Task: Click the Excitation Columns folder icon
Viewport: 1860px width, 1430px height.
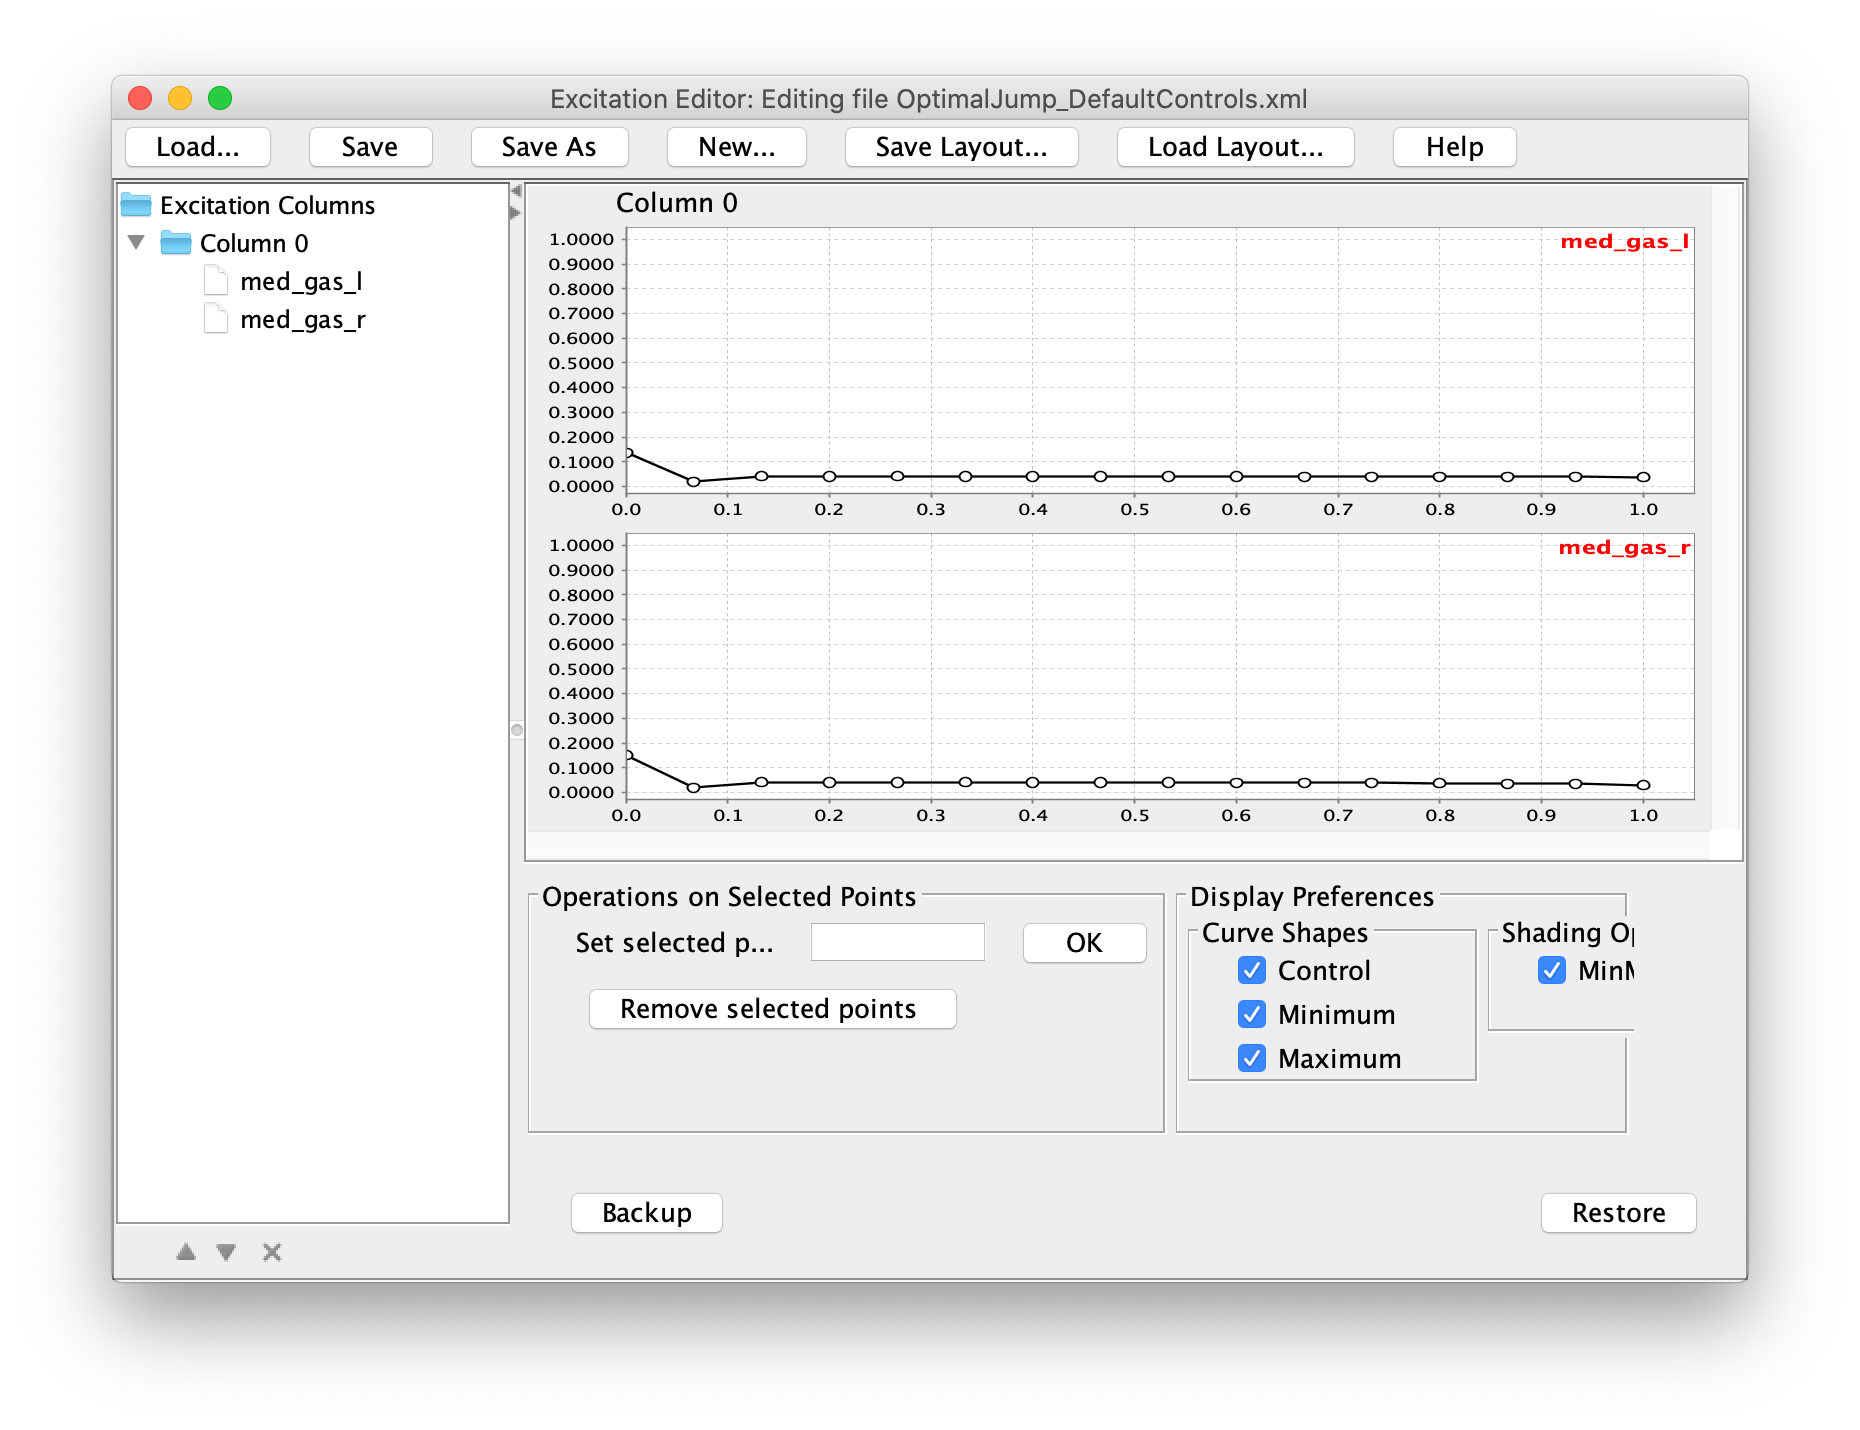Action: tap(135, 204)
